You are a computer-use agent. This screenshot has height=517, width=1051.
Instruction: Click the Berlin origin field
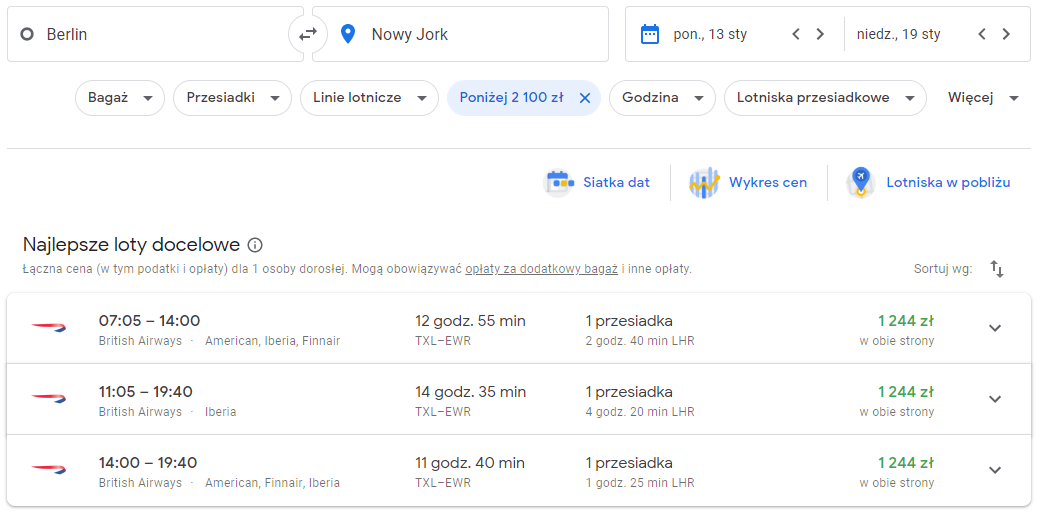pyautogui.click(x=156, y=34)
